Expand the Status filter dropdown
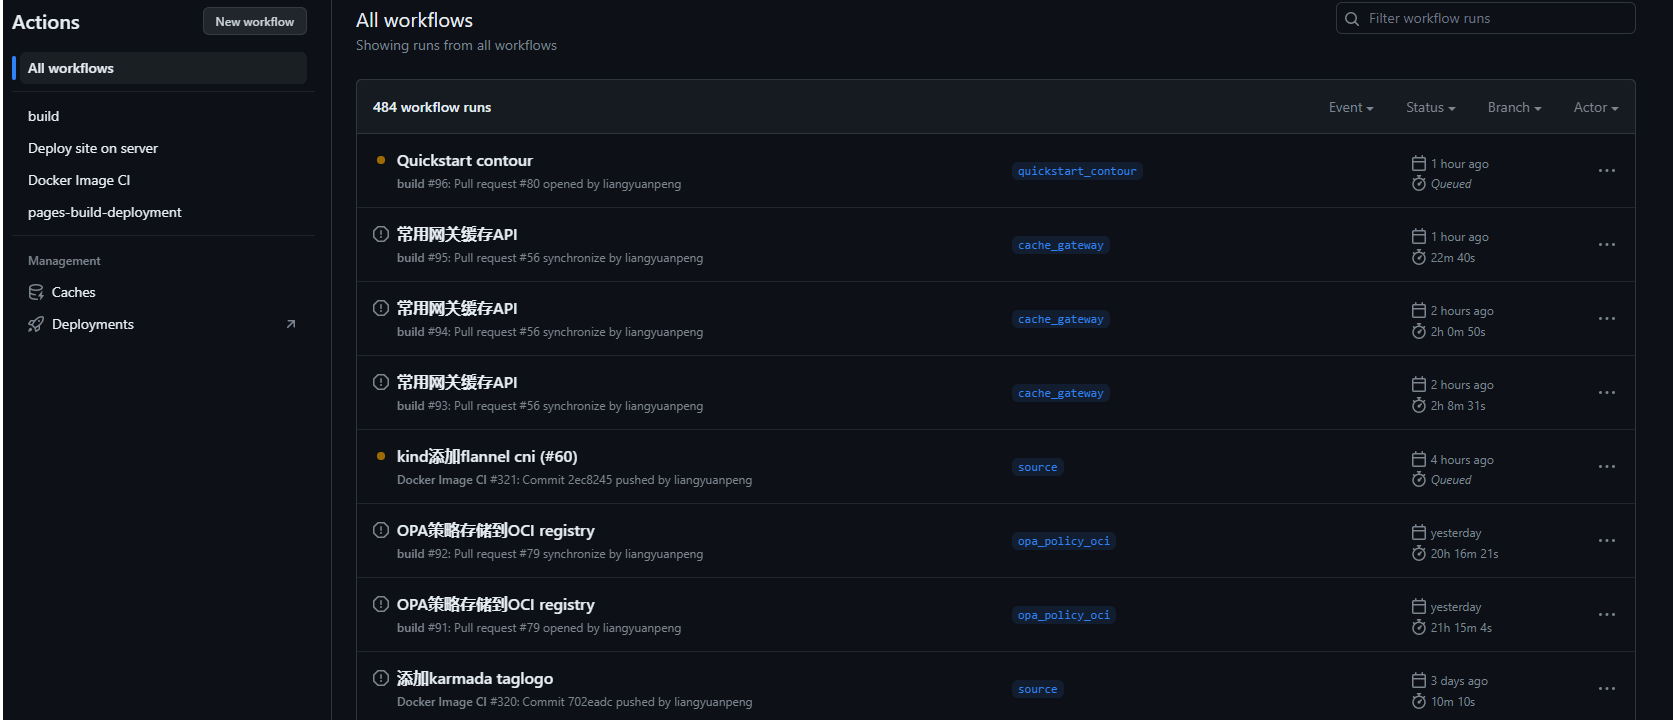Viewport: 1673px width, 720px height. pyautogui.click(x=1430, y=108)
